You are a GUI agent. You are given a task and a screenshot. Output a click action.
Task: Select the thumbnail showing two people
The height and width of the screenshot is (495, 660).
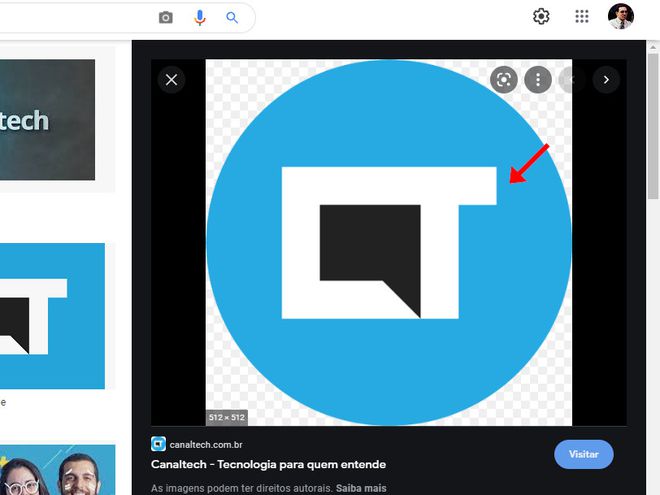point(57,470)
